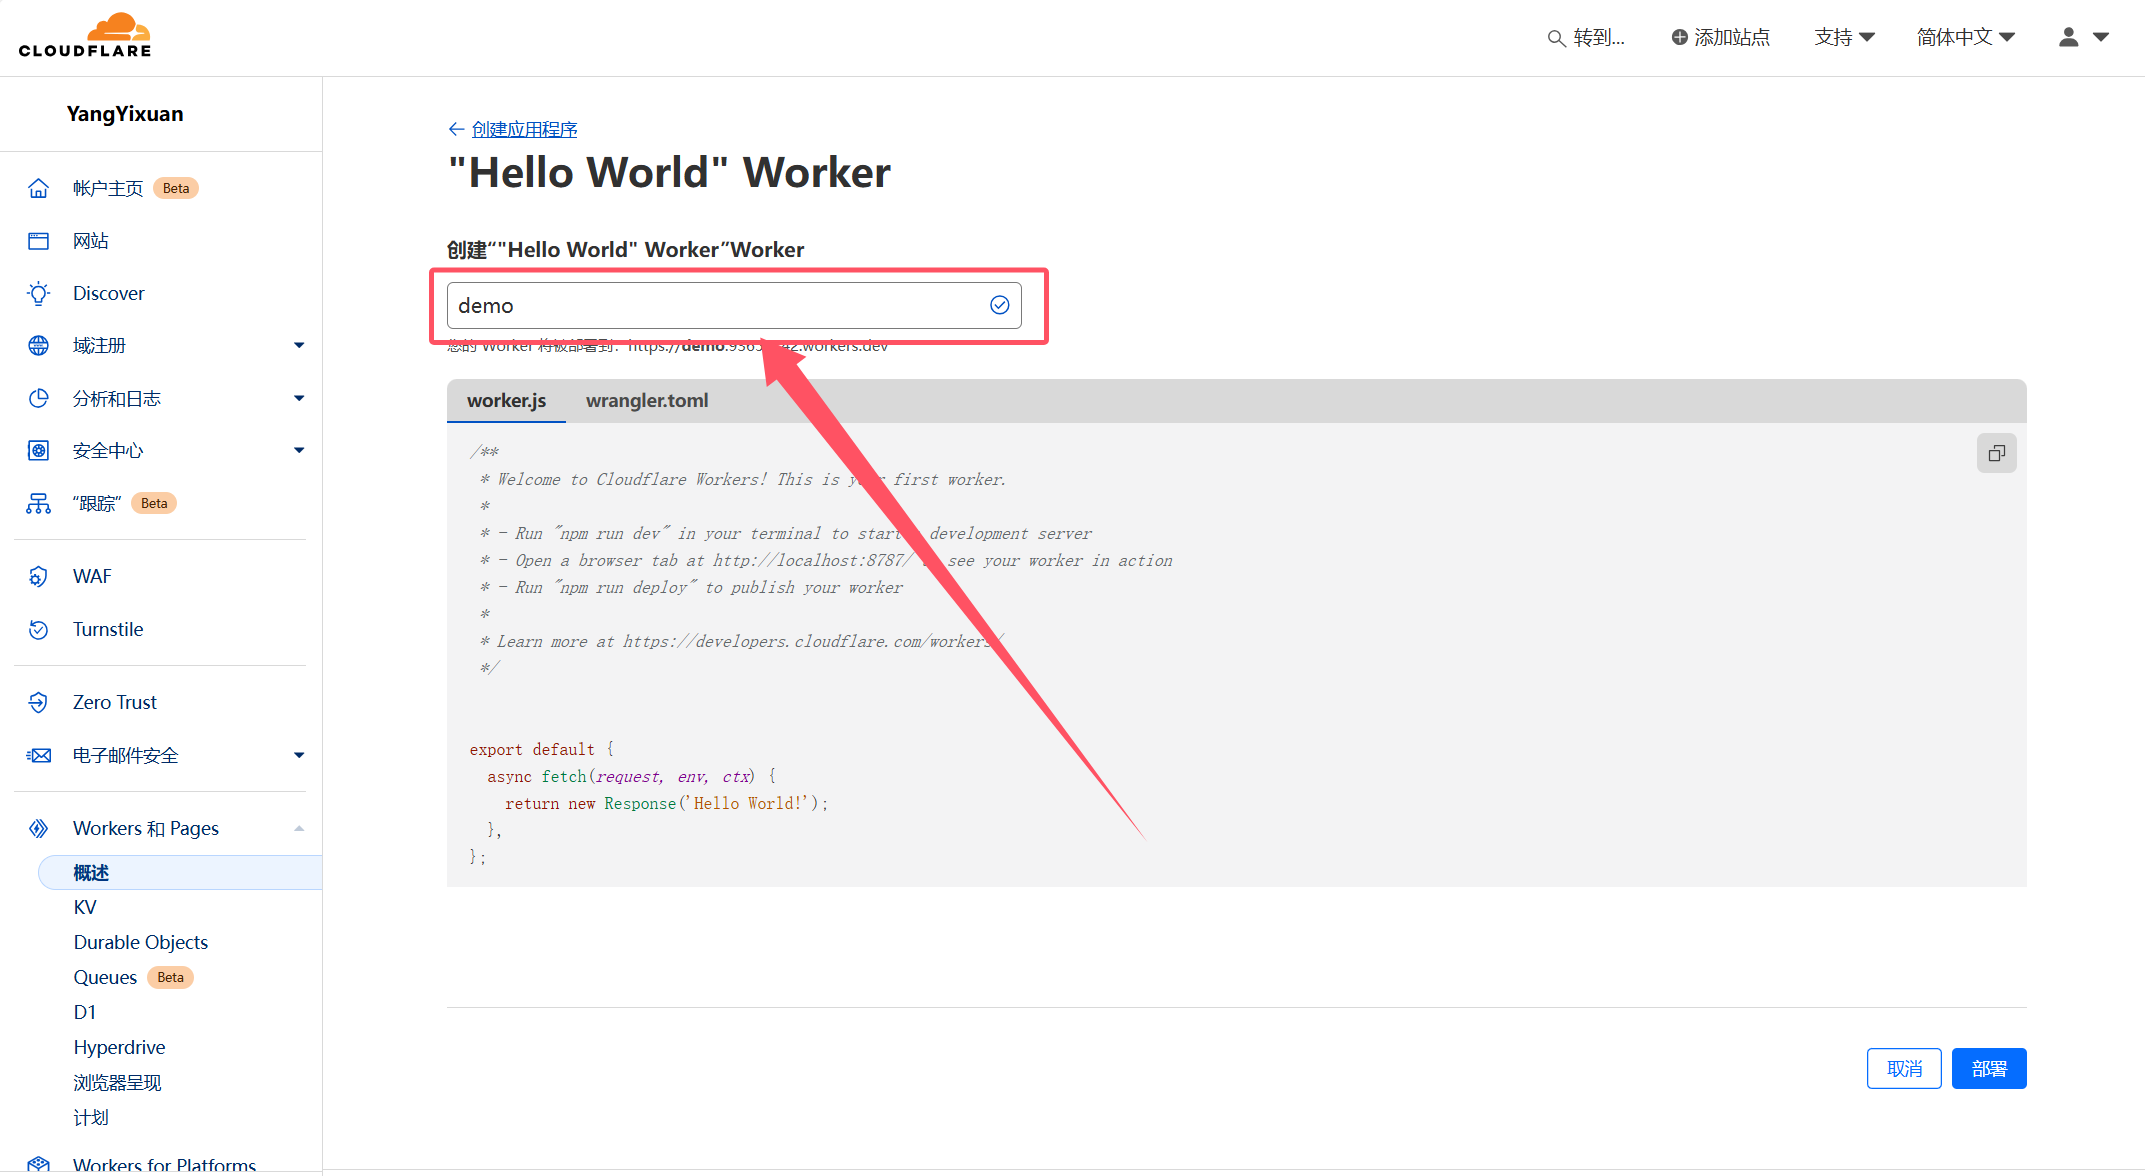The height and width of the screenshot is (1176, 2145).
Task: Open Hyperdrive in sidebar
Action: pyautogui.click(x=119, y=1047)
